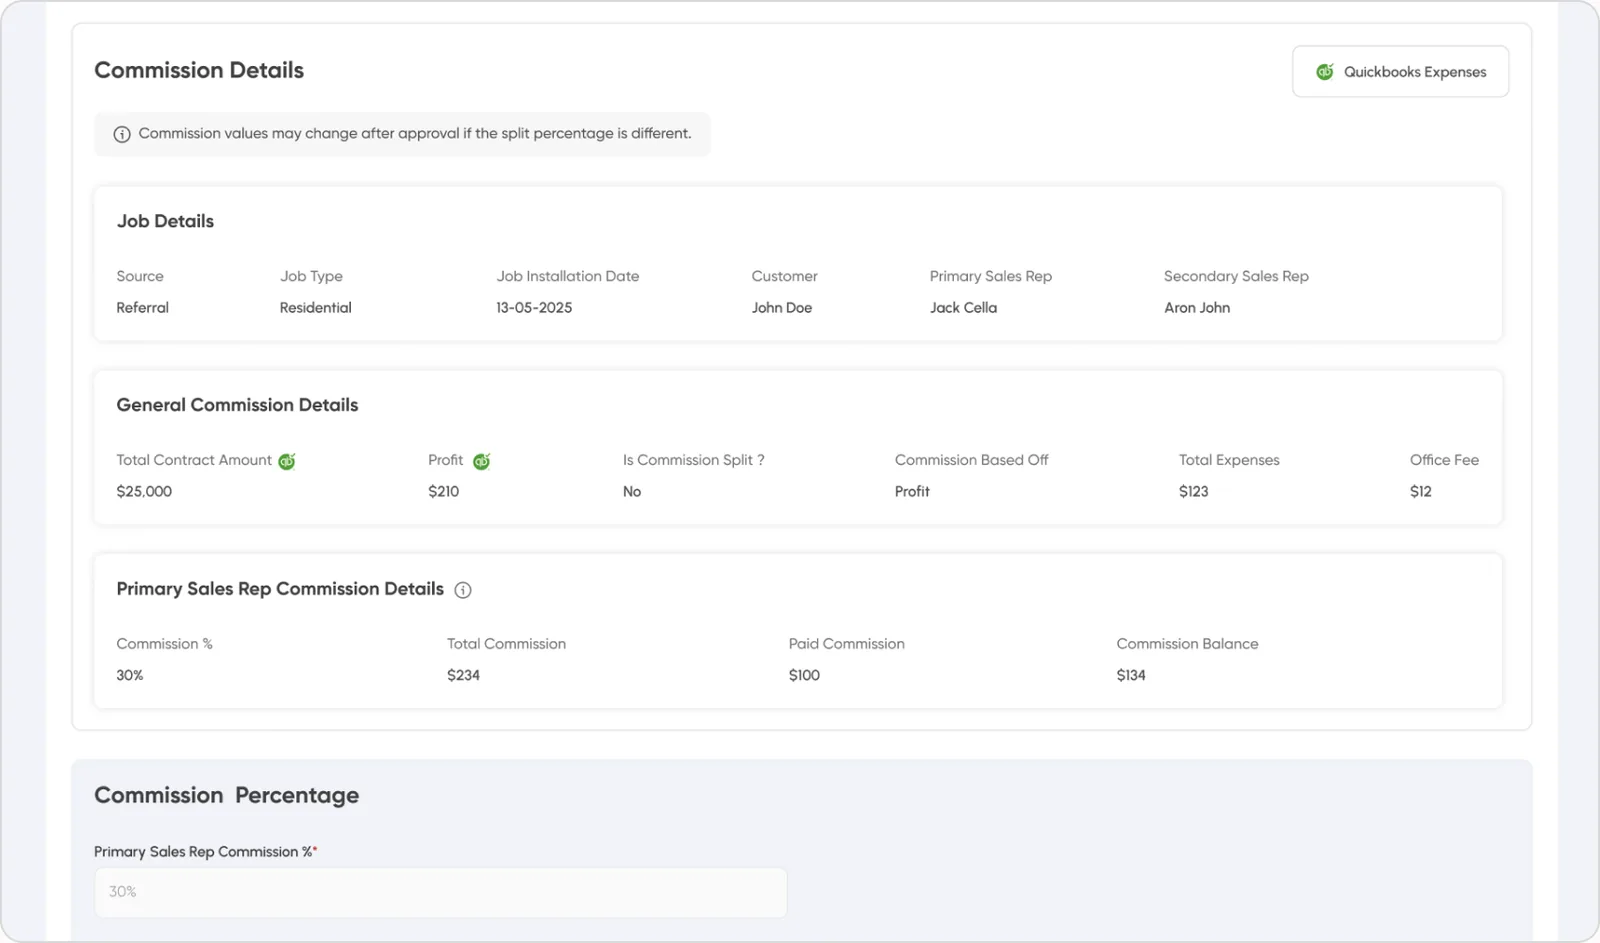Click the Residential job type value
1600x943 pixels.
[315, 308]
